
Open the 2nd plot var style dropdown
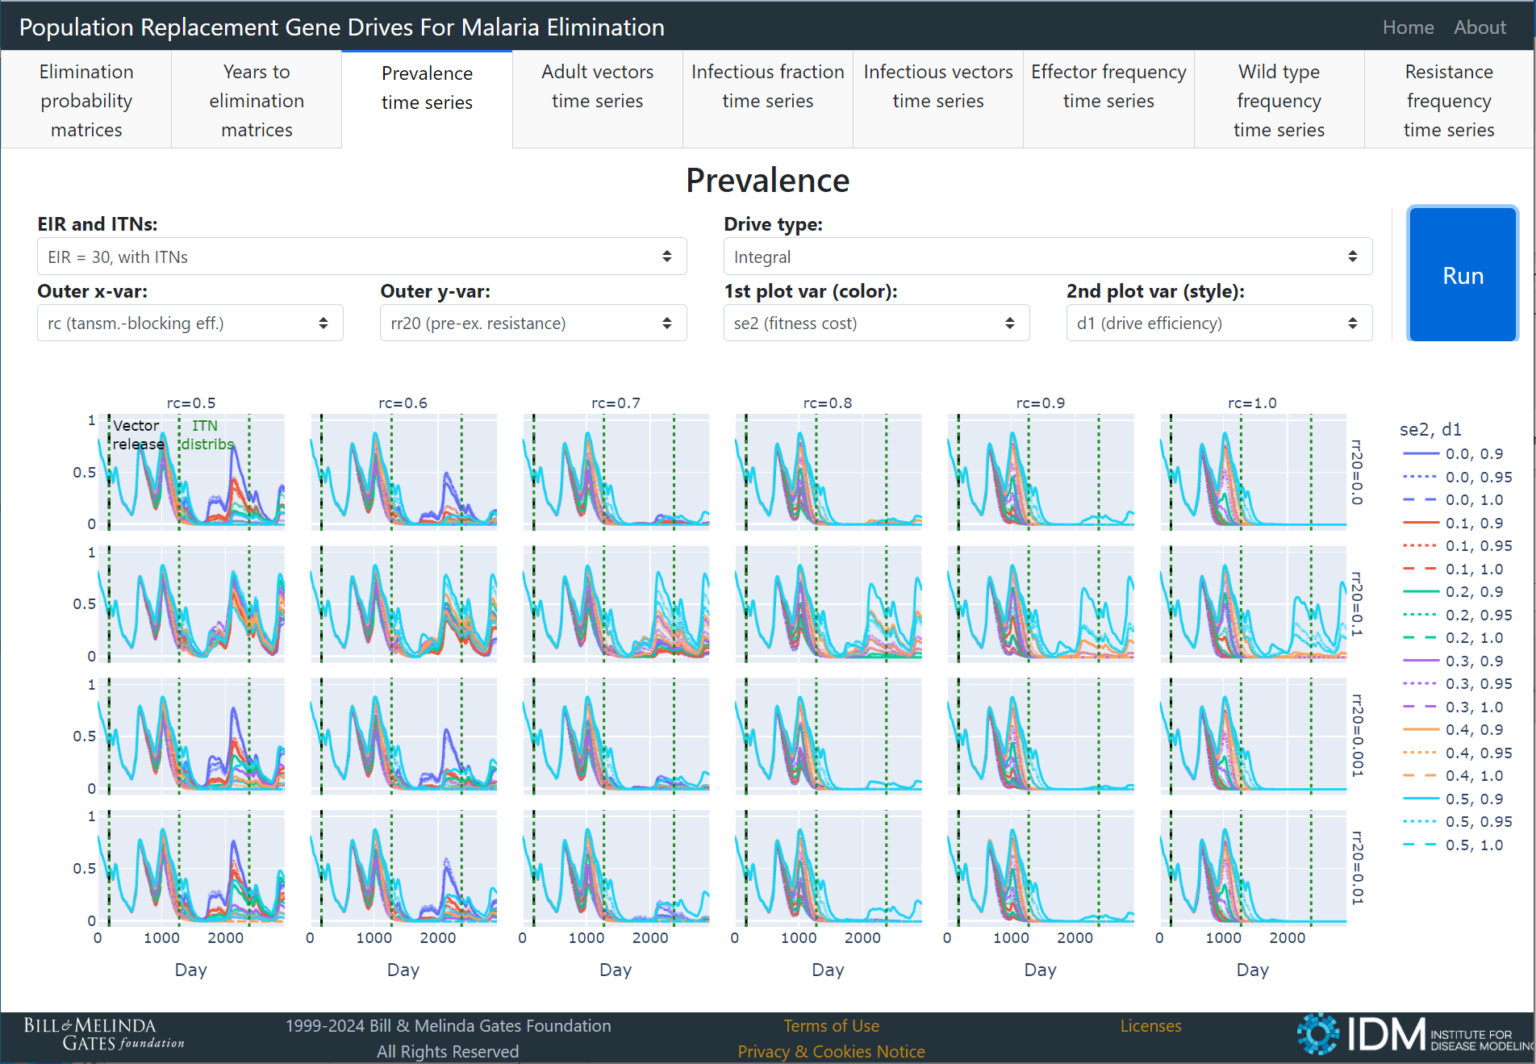(x=1218, y=324)
